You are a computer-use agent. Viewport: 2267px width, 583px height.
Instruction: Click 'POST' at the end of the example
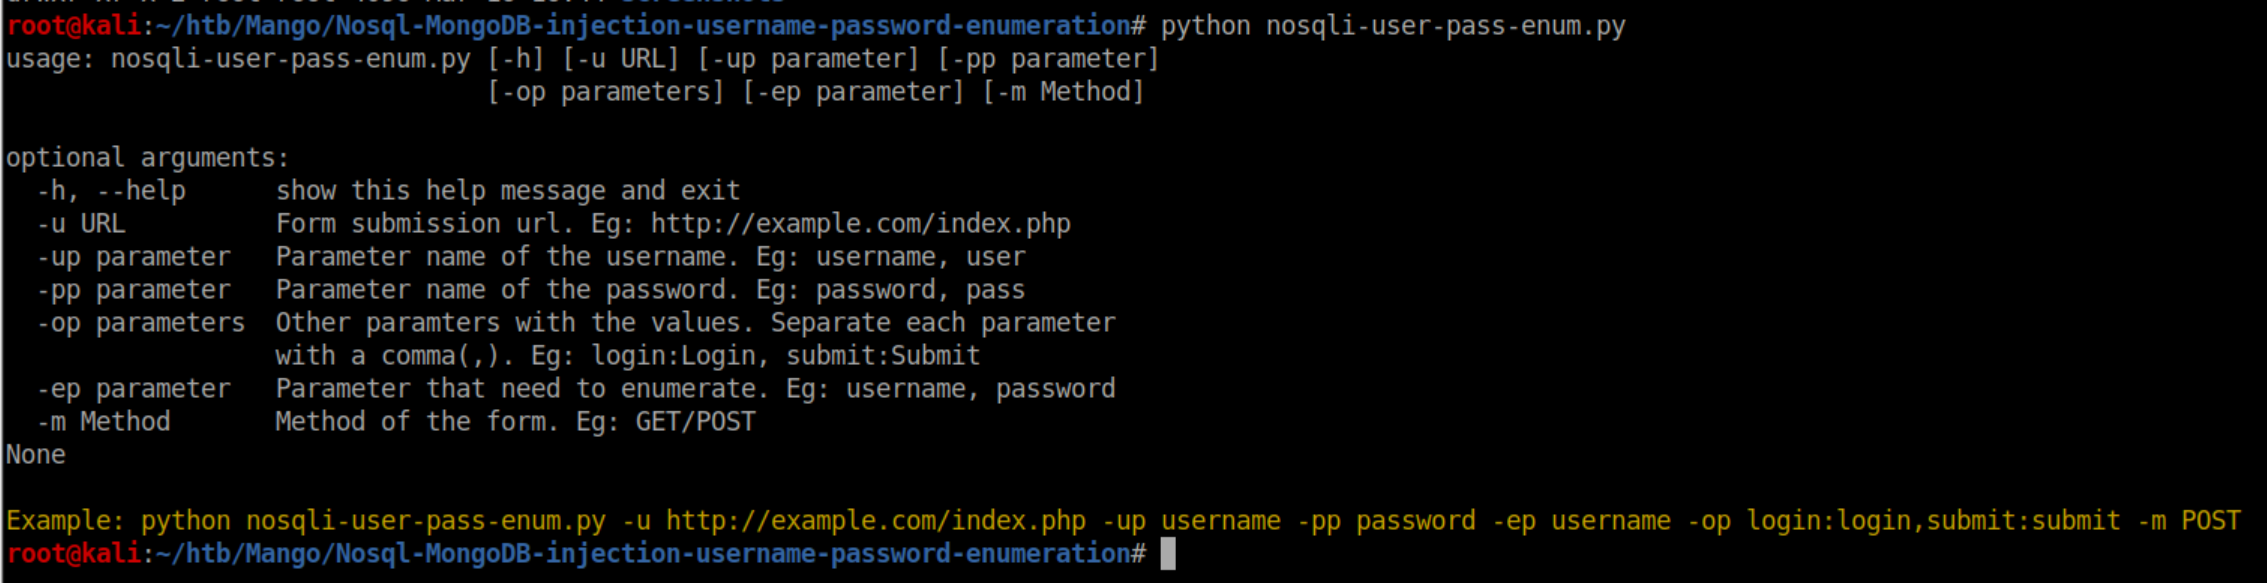pyautogui.click(x=2210, y=521)
